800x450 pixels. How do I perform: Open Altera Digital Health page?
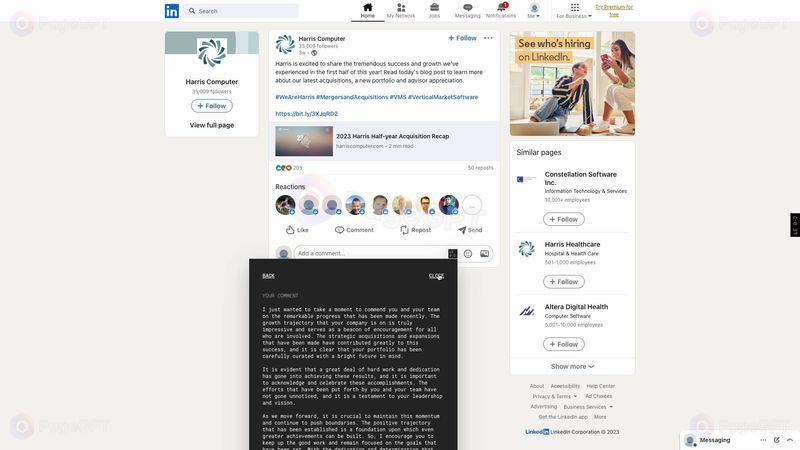coord(576,307)
